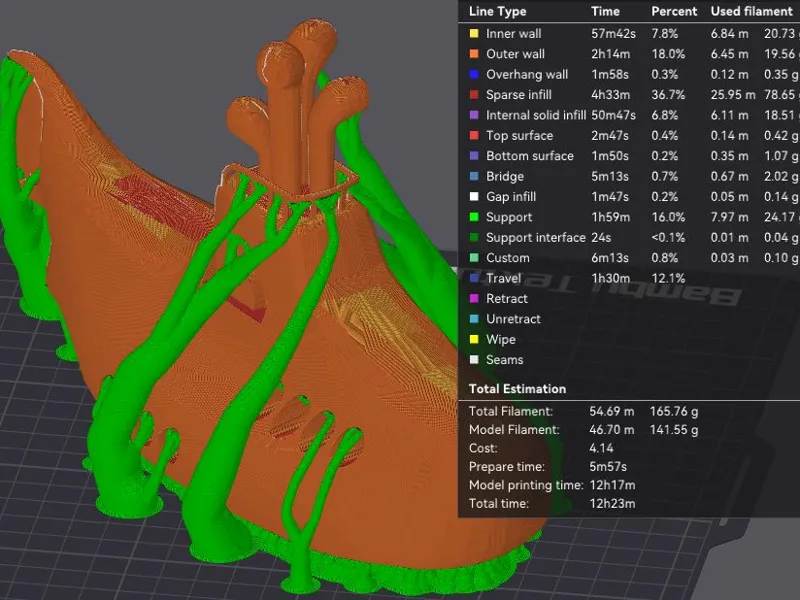Click Total Filament value 54.69 m

tap(612, 411)
